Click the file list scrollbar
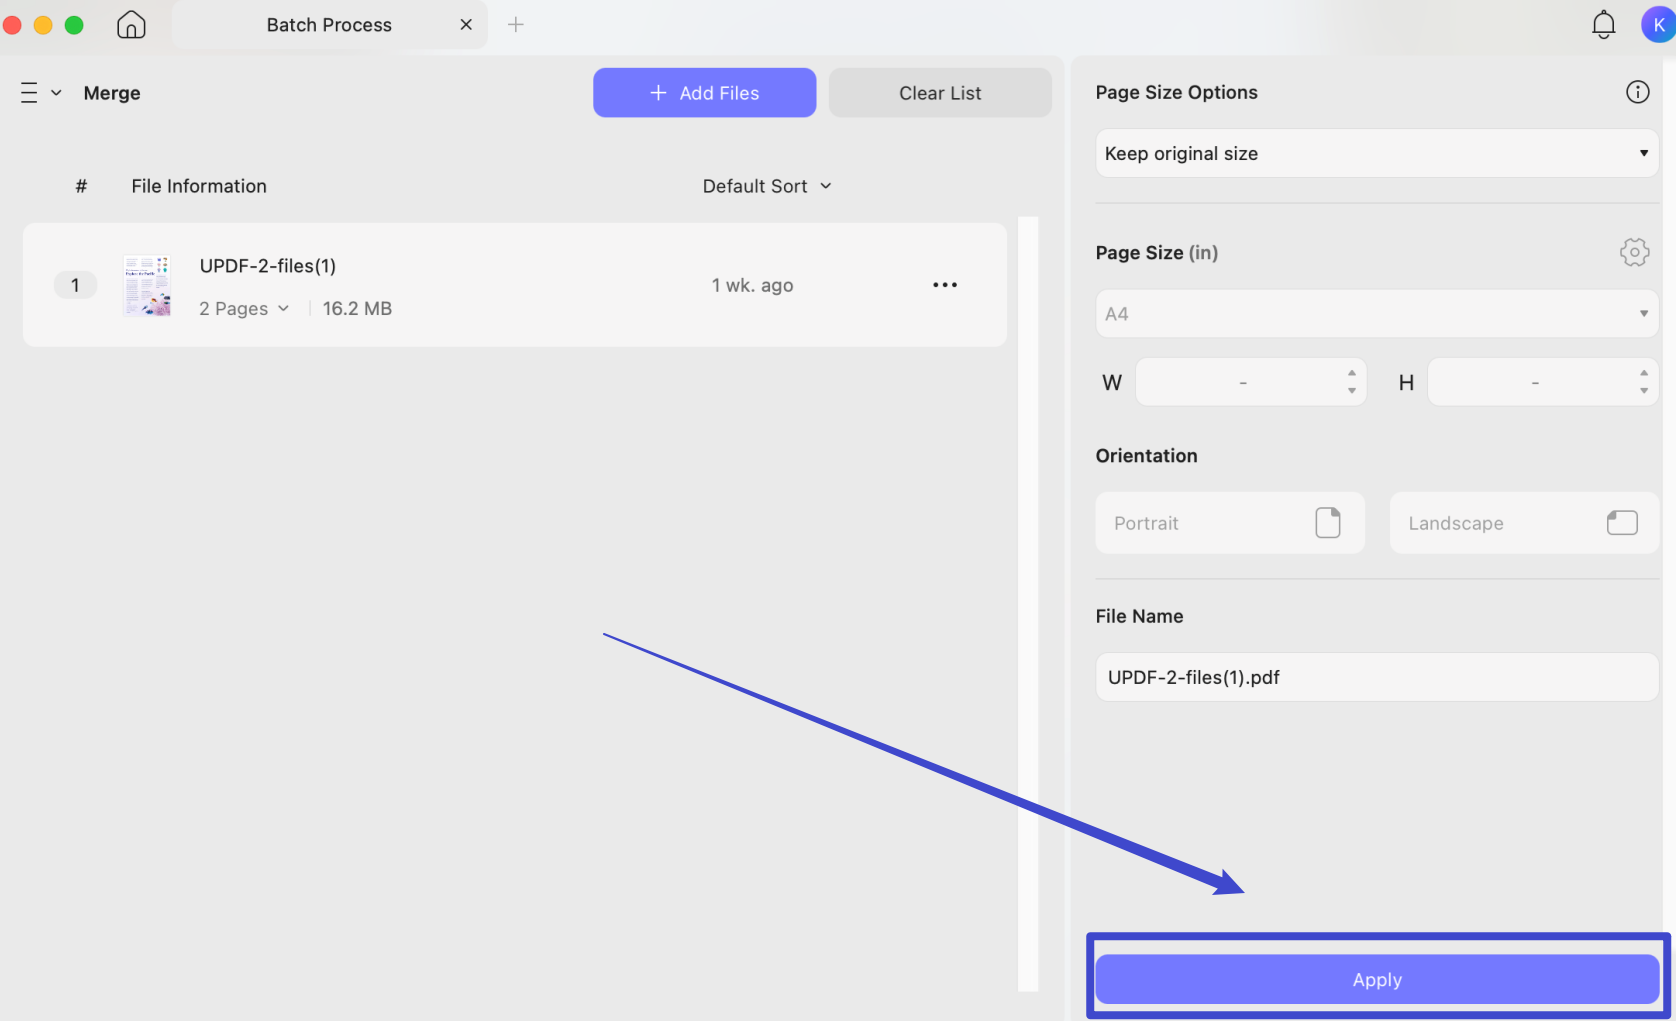Screen dimensions: 1676x1021 [x=1028, y=603]
